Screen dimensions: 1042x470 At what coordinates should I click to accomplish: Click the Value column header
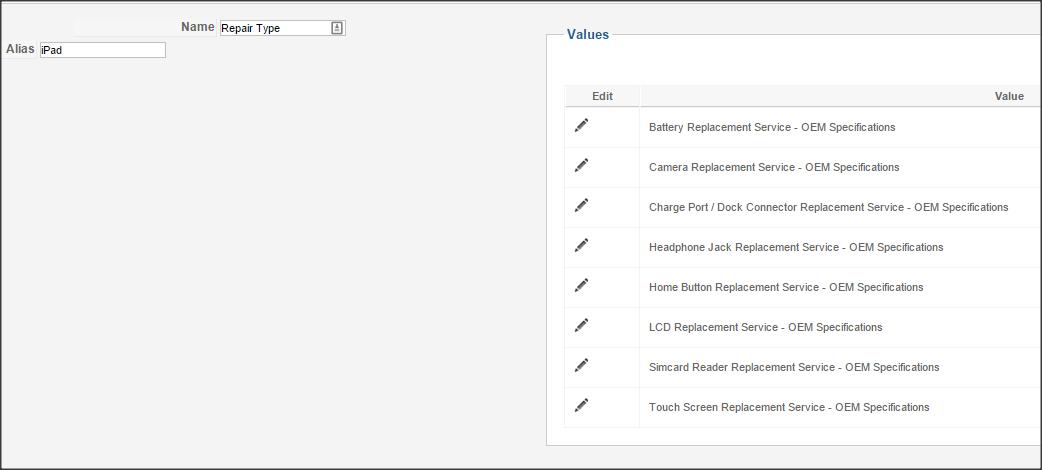[1009, 96]
